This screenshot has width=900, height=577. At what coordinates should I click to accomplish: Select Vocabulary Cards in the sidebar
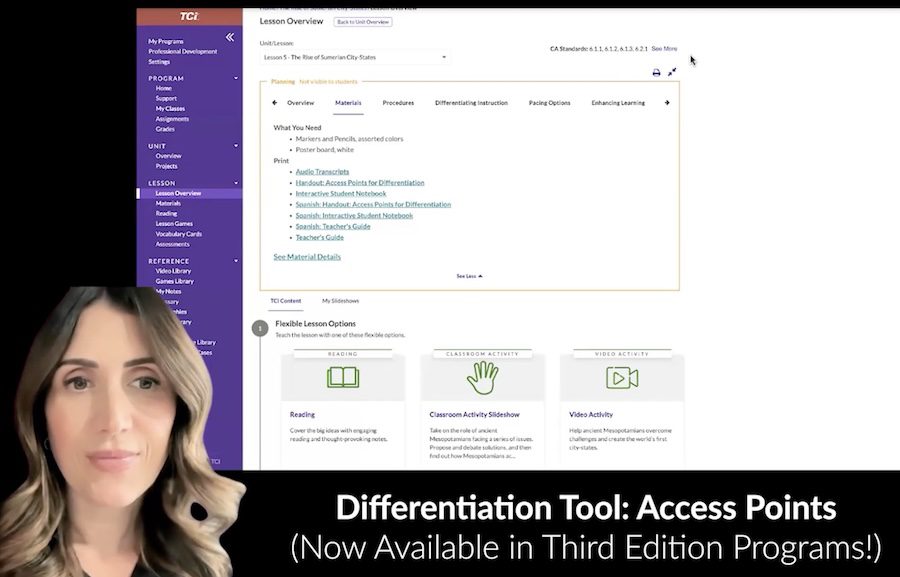coord(178,234)
